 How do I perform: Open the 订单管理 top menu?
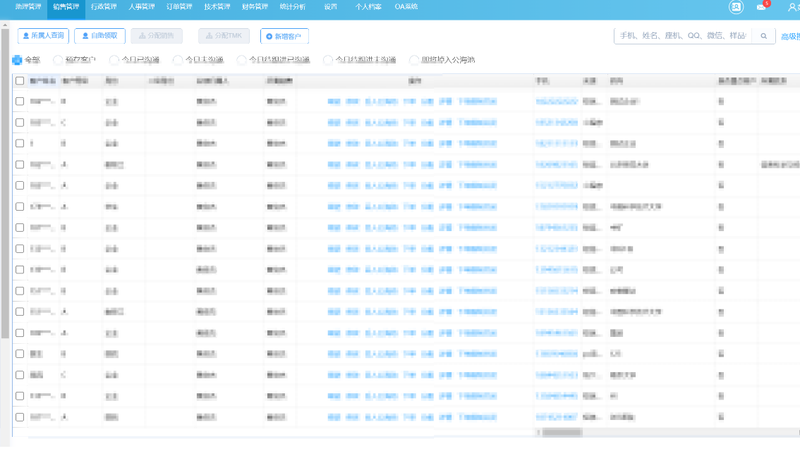pyautogui.click(x=179, y=7)
